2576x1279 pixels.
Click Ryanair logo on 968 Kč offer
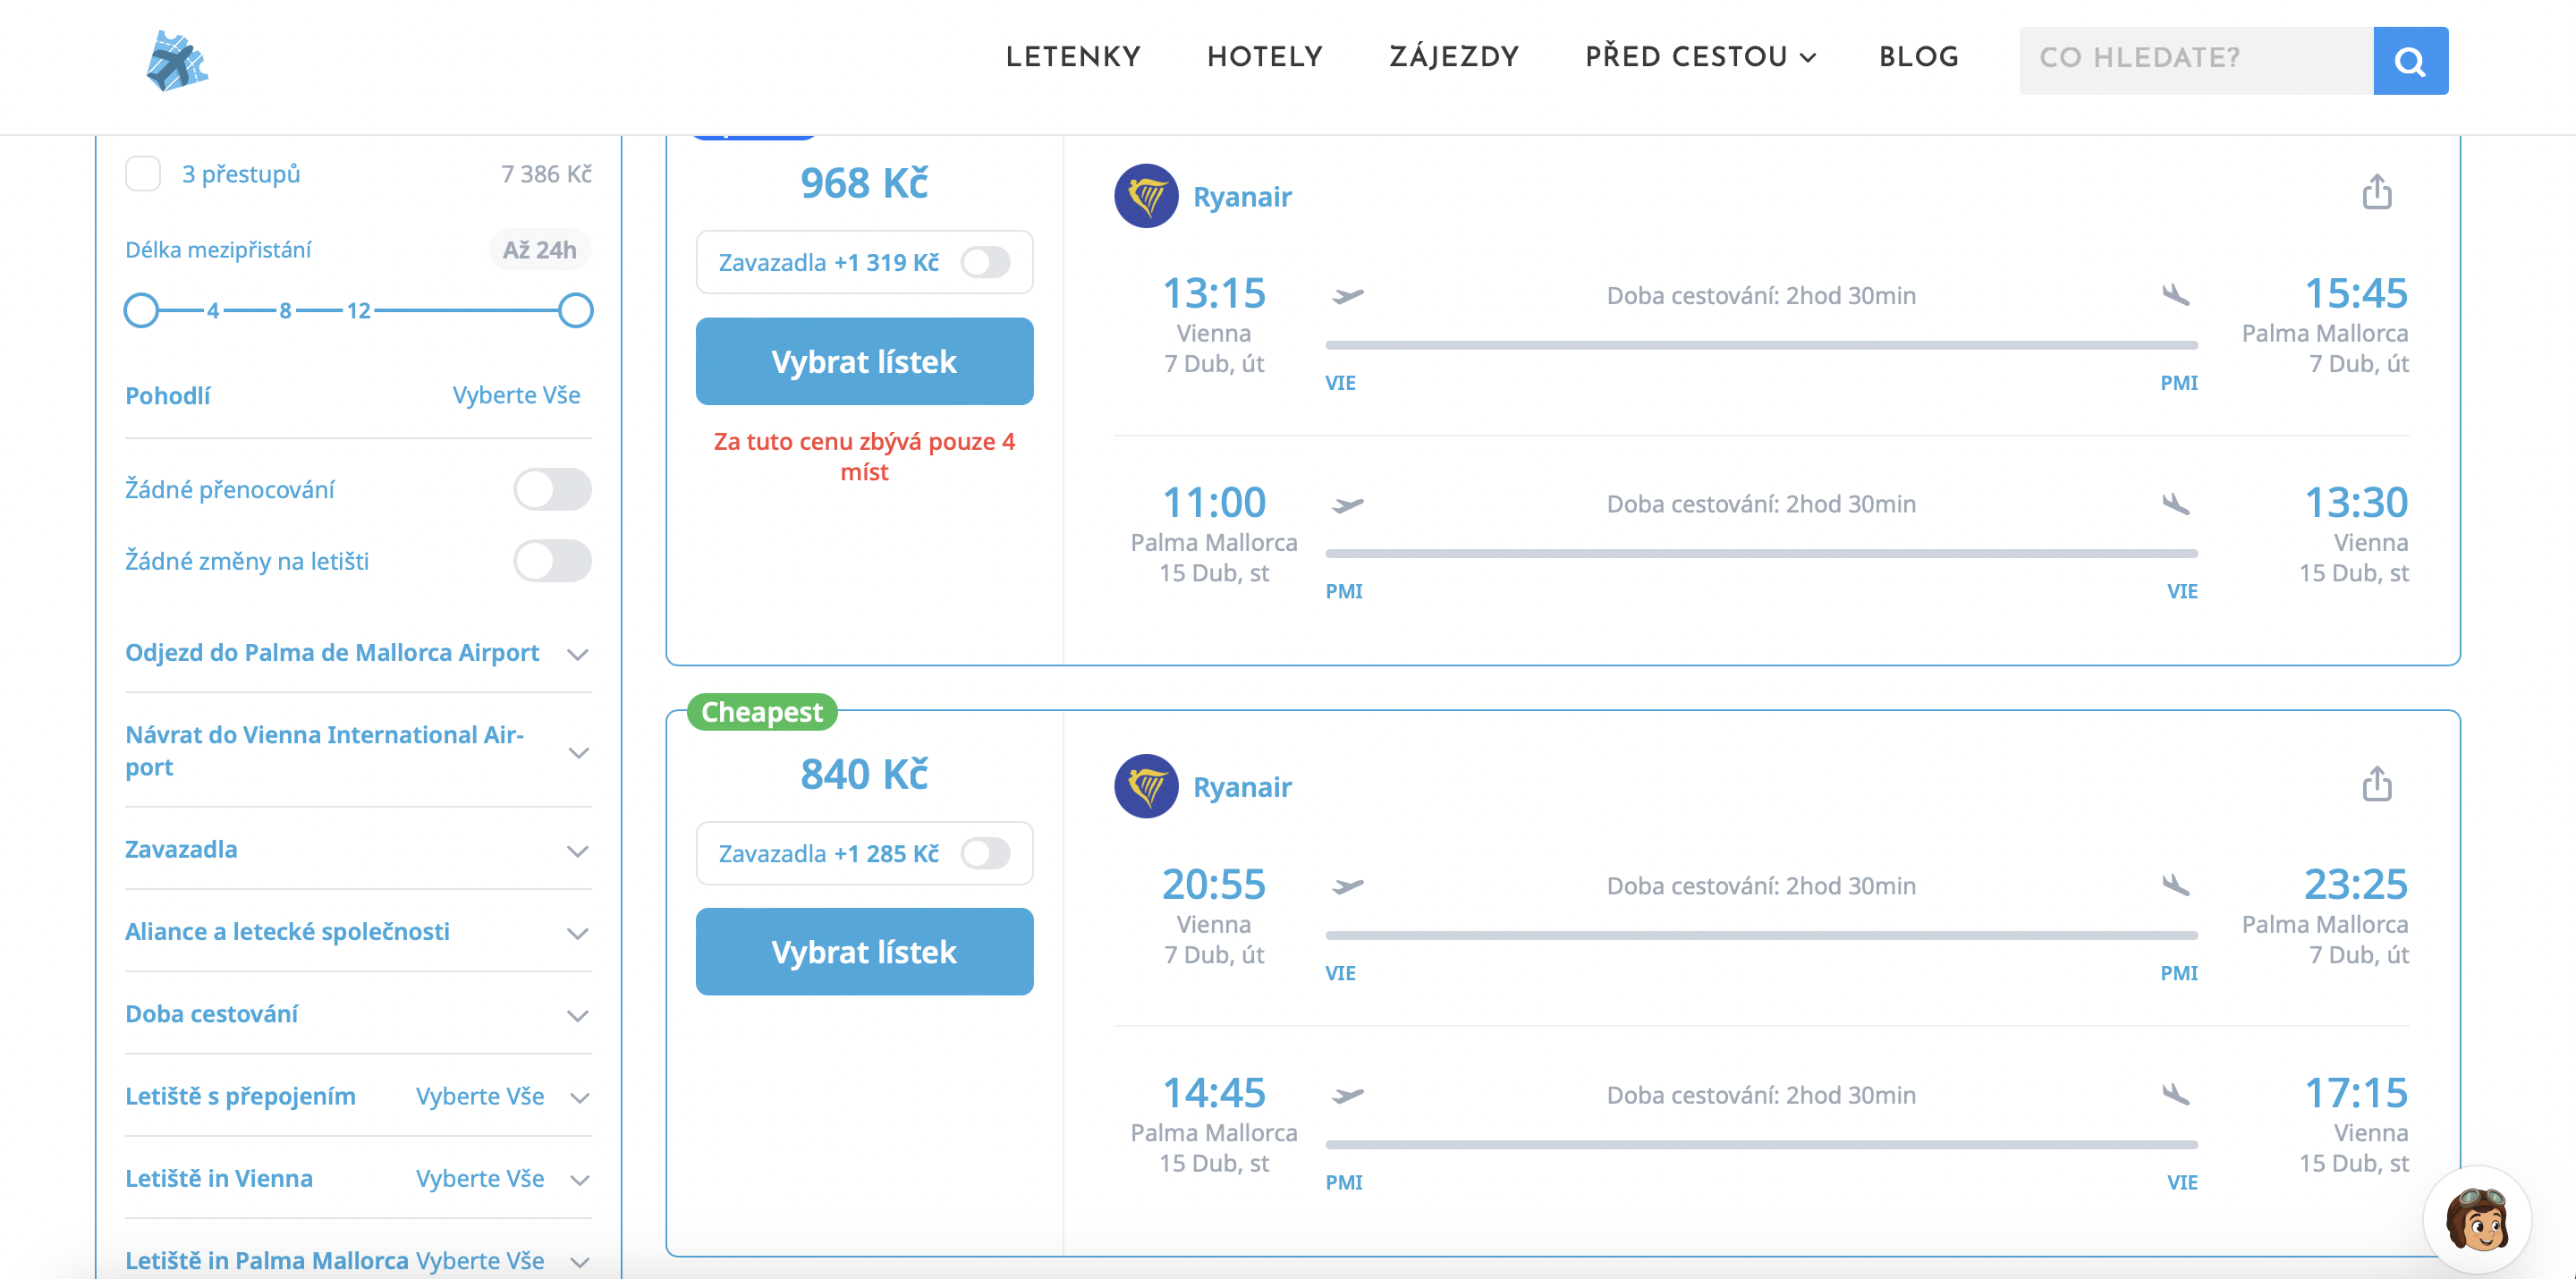[1146, 197]
